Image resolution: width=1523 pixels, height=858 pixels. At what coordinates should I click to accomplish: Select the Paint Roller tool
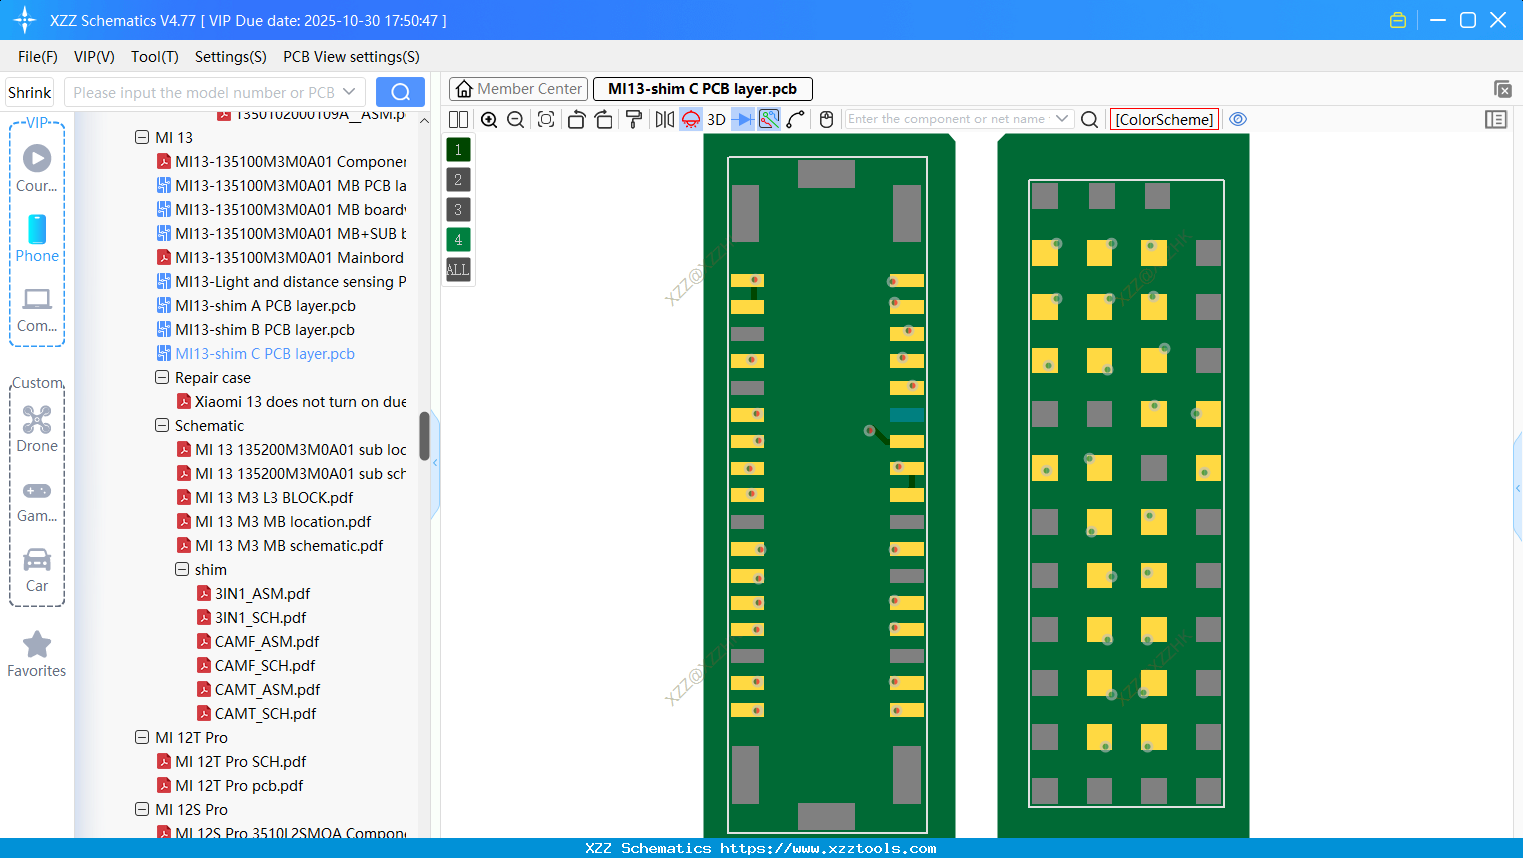[x=633, y=119]
